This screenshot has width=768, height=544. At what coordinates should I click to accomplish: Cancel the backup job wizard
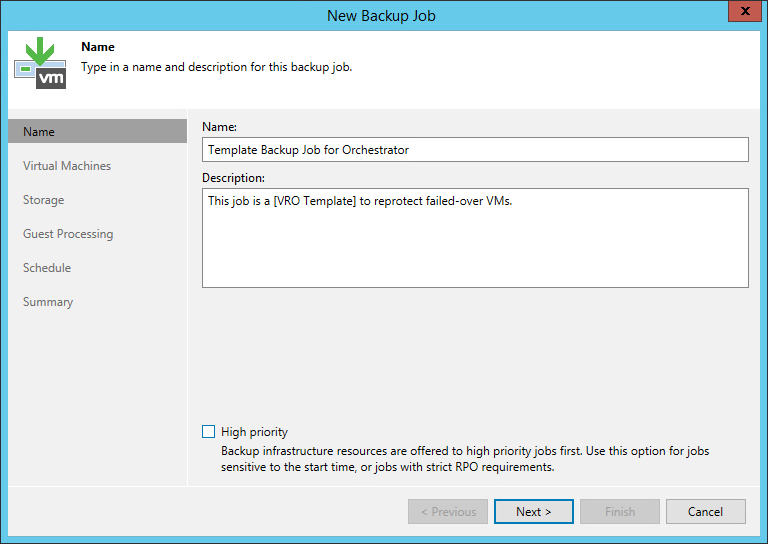[705, 512]
